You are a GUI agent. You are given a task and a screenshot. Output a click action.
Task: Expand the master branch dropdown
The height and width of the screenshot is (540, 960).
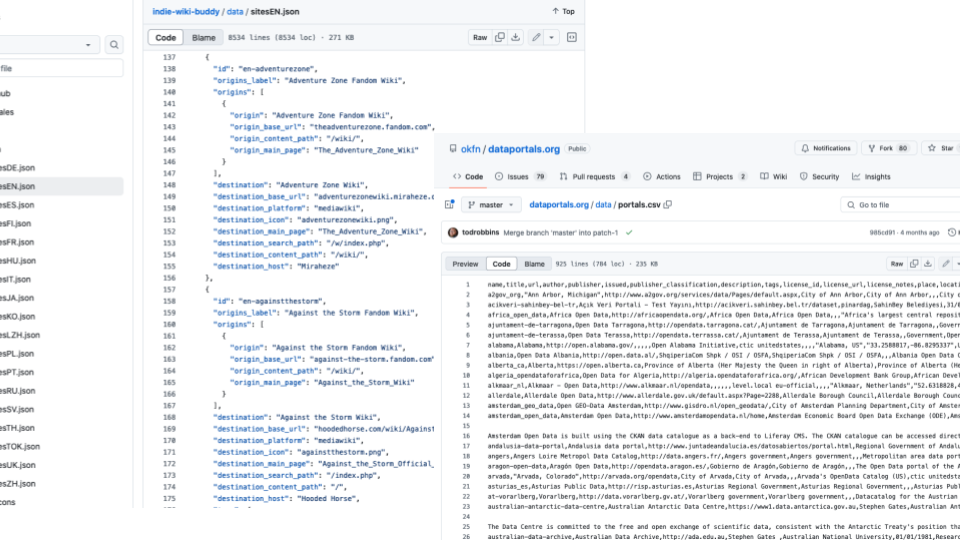pyautogui.click(x=491, y=204)
